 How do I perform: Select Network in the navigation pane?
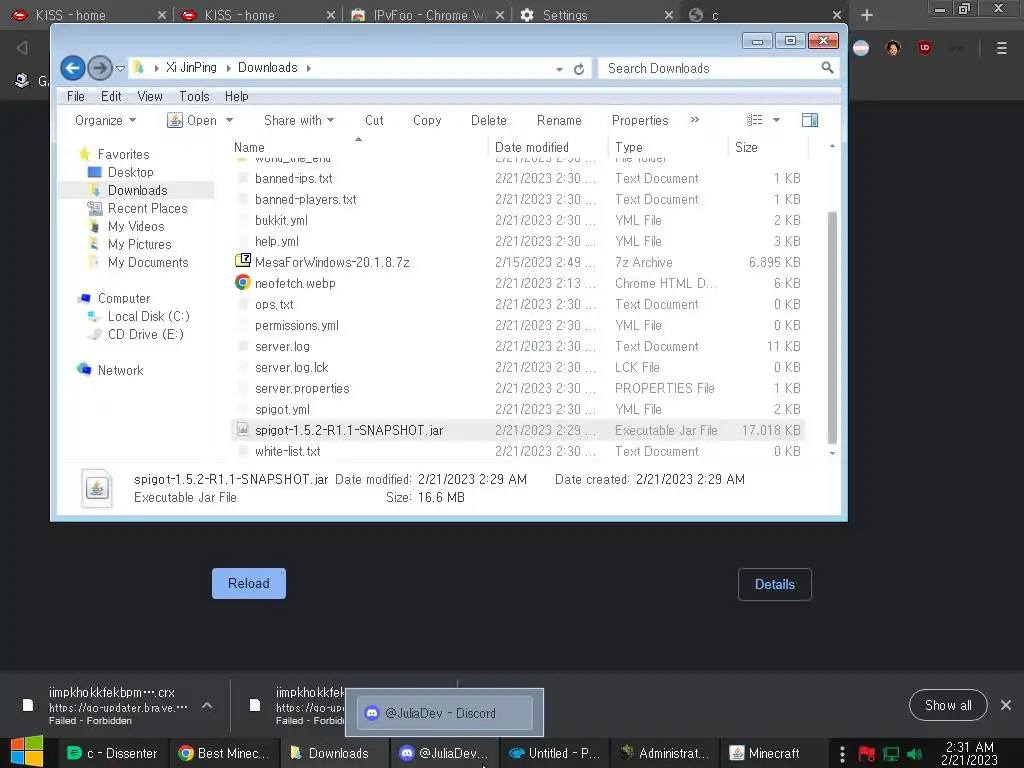(x=120, y=370)
